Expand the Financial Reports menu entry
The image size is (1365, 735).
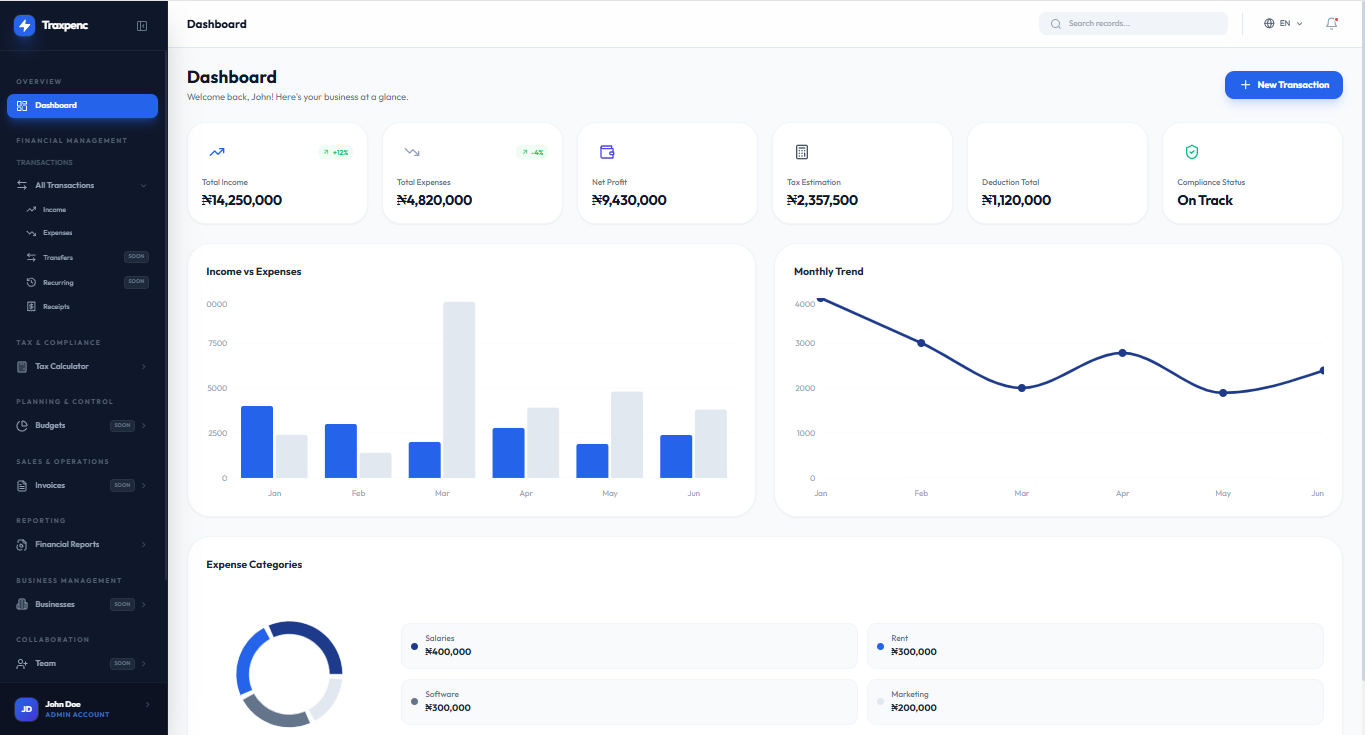(69, 544)
